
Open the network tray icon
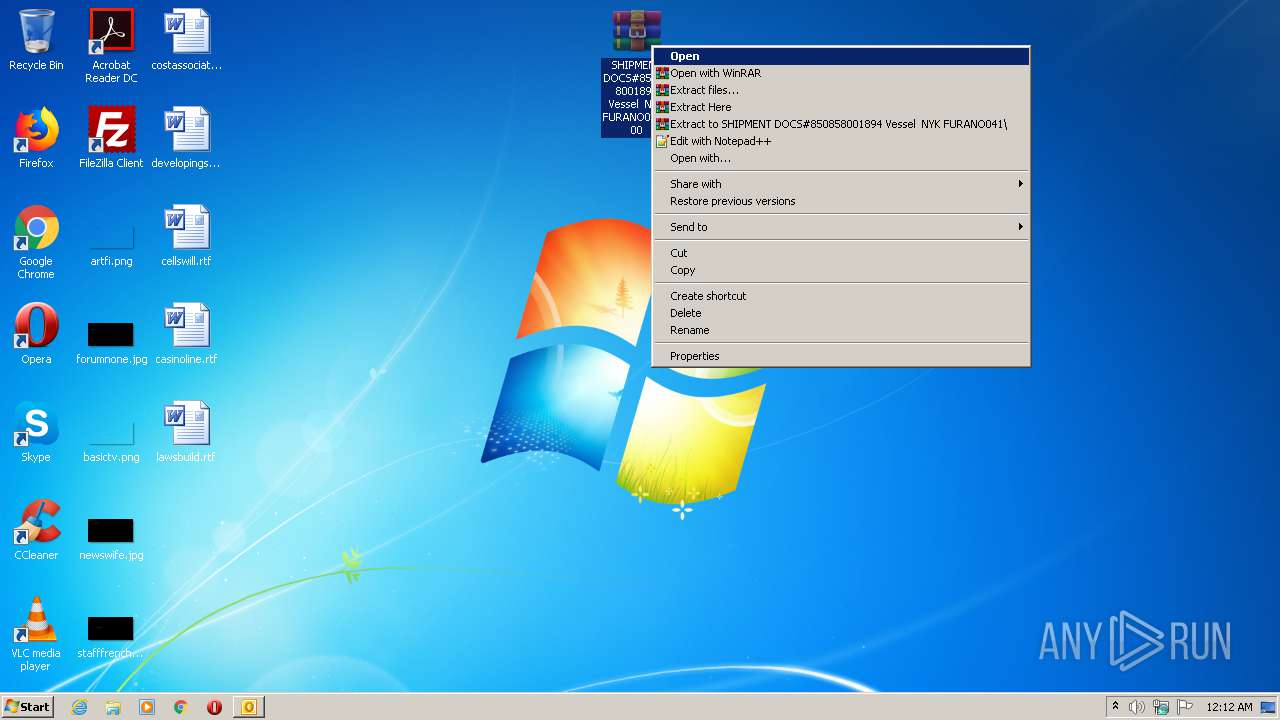click(1161, 707)
